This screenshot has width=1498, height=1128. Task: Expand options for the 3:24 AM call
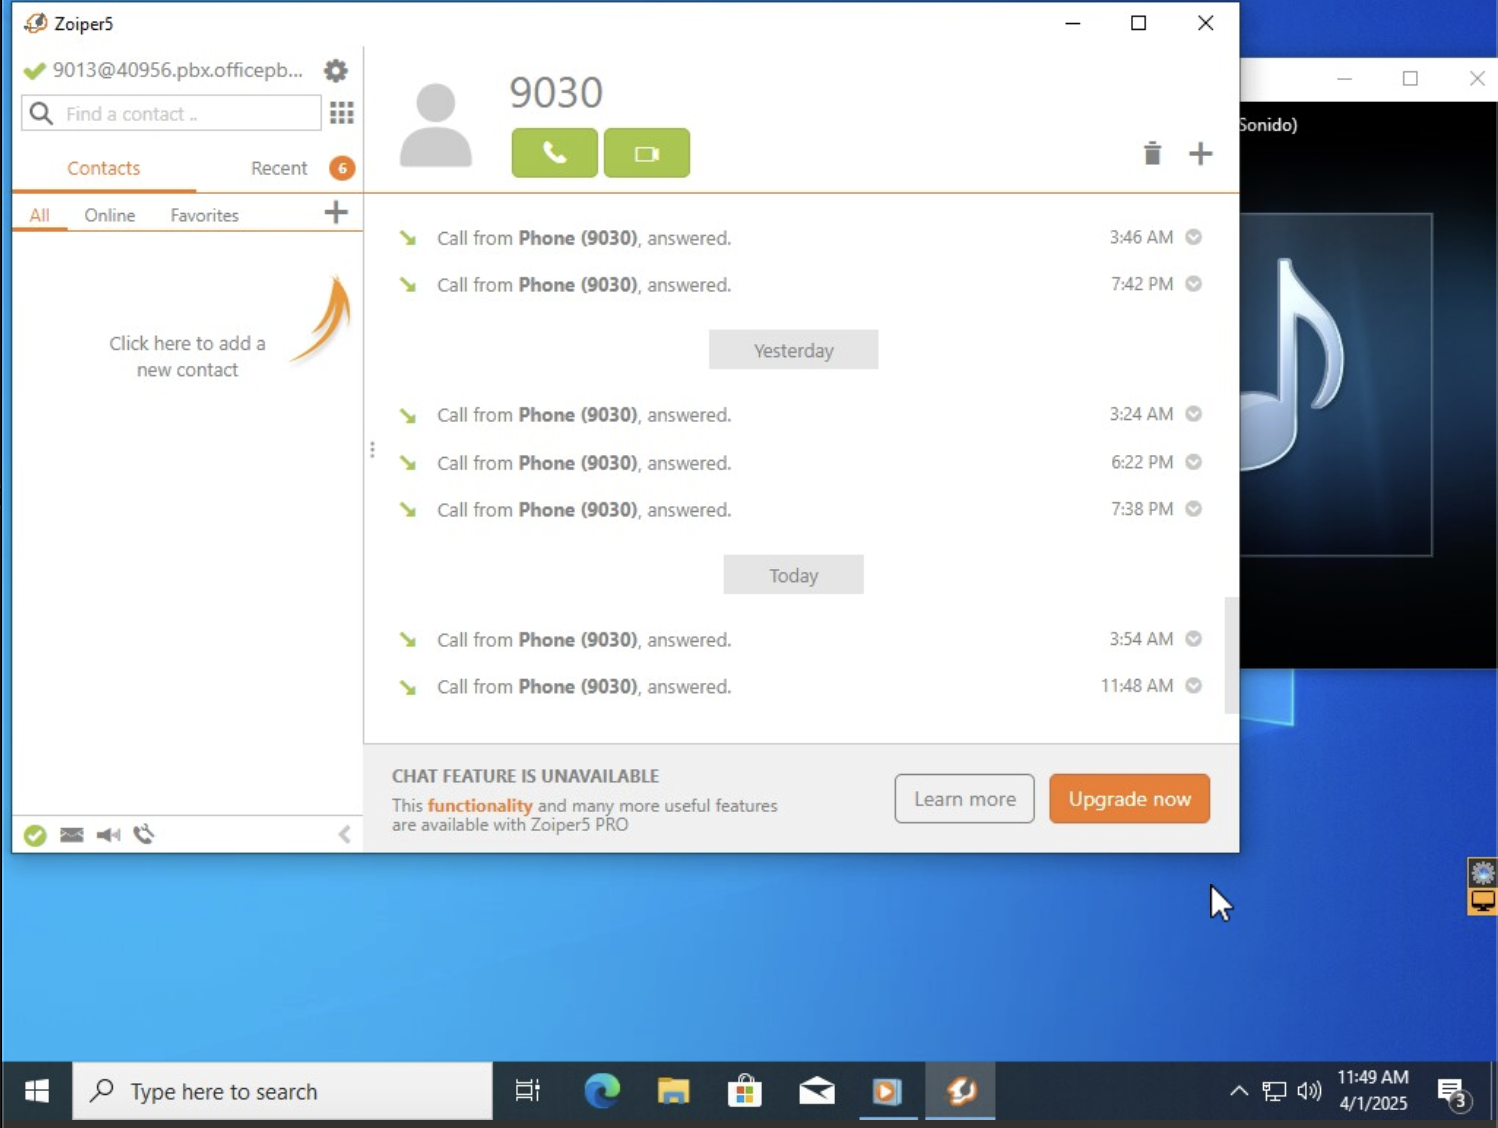click(1193, 414)
